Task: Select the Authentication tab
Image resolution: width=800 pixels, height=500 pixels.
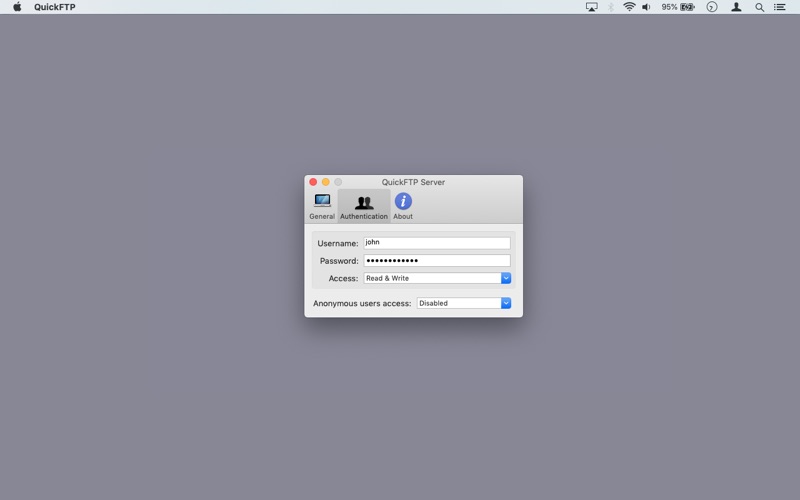Action: 364,206
